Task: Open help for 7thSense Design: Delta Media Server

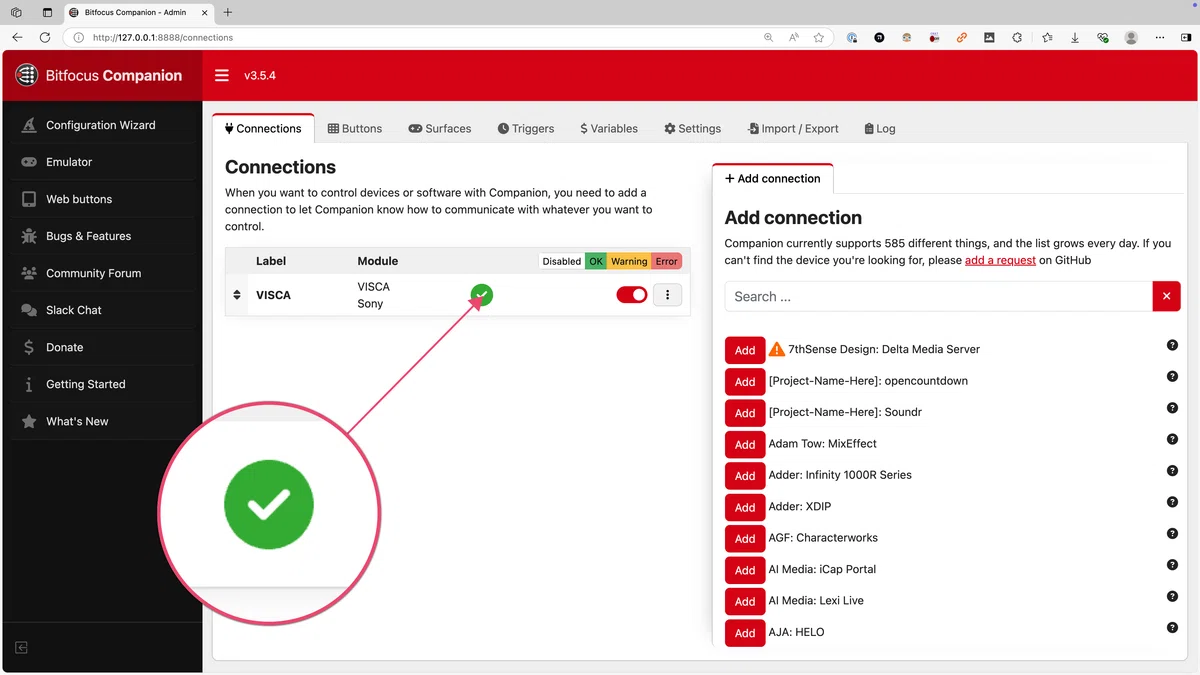Action: point(1172,345)
